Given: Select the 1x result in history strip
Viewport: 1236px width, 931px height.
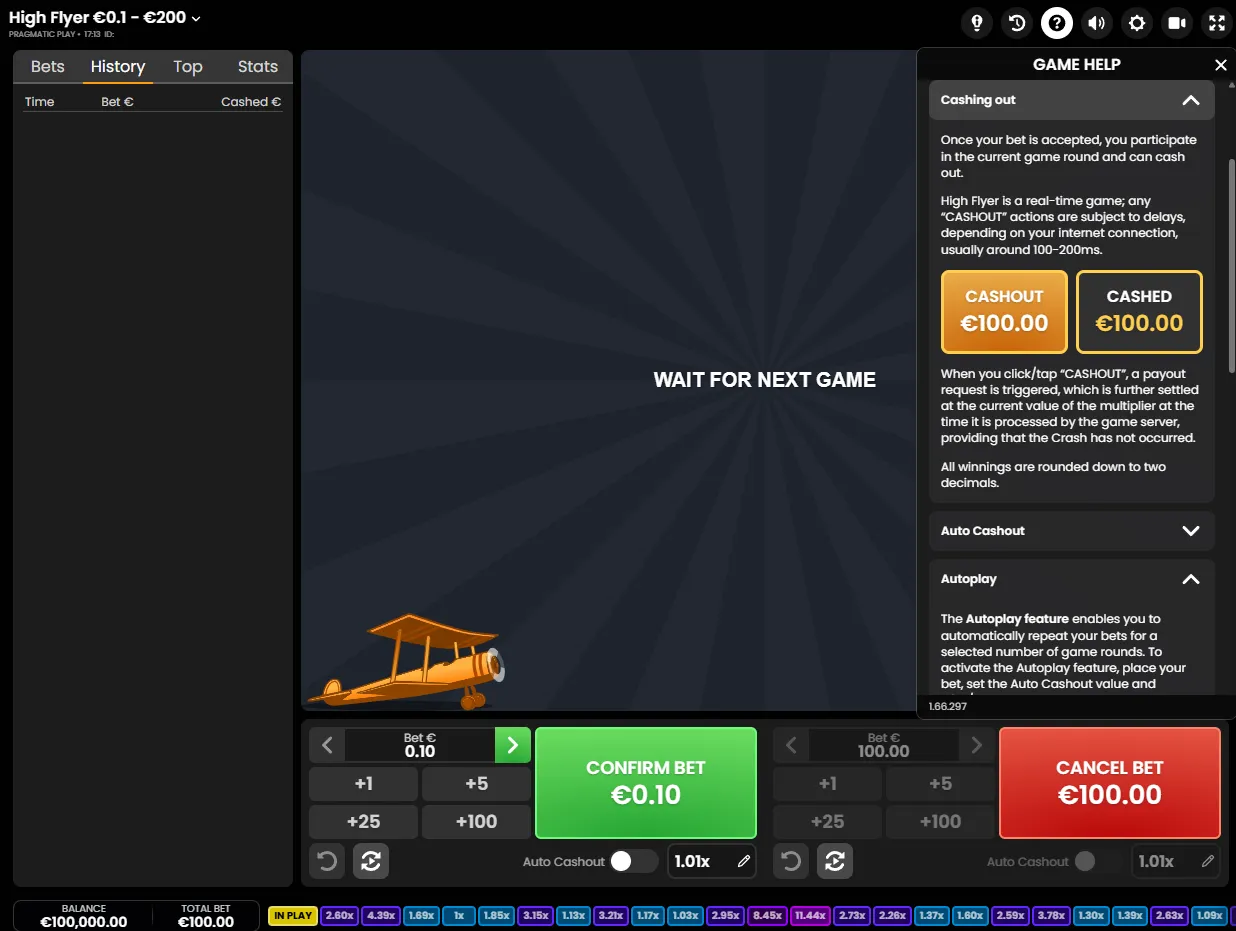Looking at the screenshot, I should pos(458,915).
